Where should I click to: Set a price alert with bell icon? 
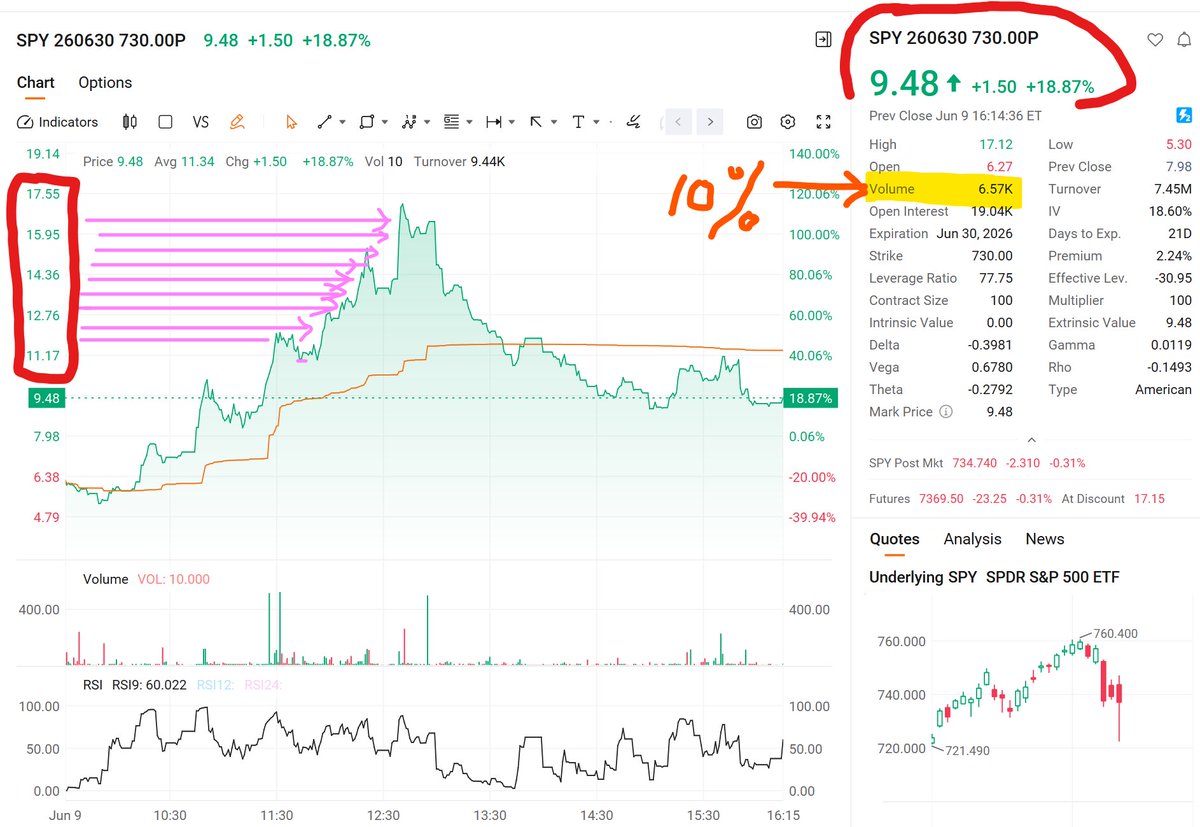pos(1184,40)
